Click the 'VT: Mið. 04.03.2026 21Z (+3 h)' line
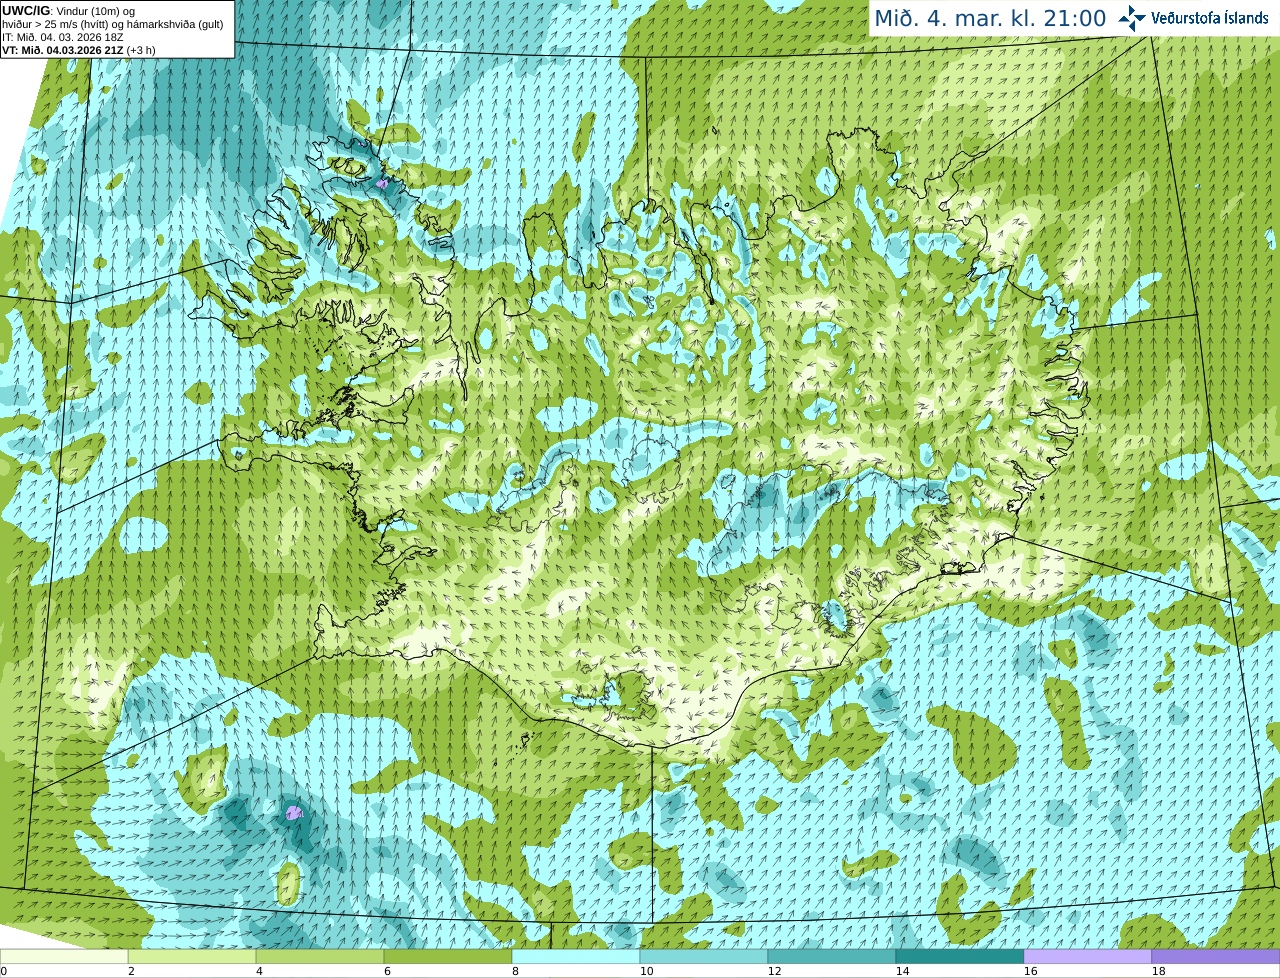Screen dimensions: 1280x978 pos(78,50)
